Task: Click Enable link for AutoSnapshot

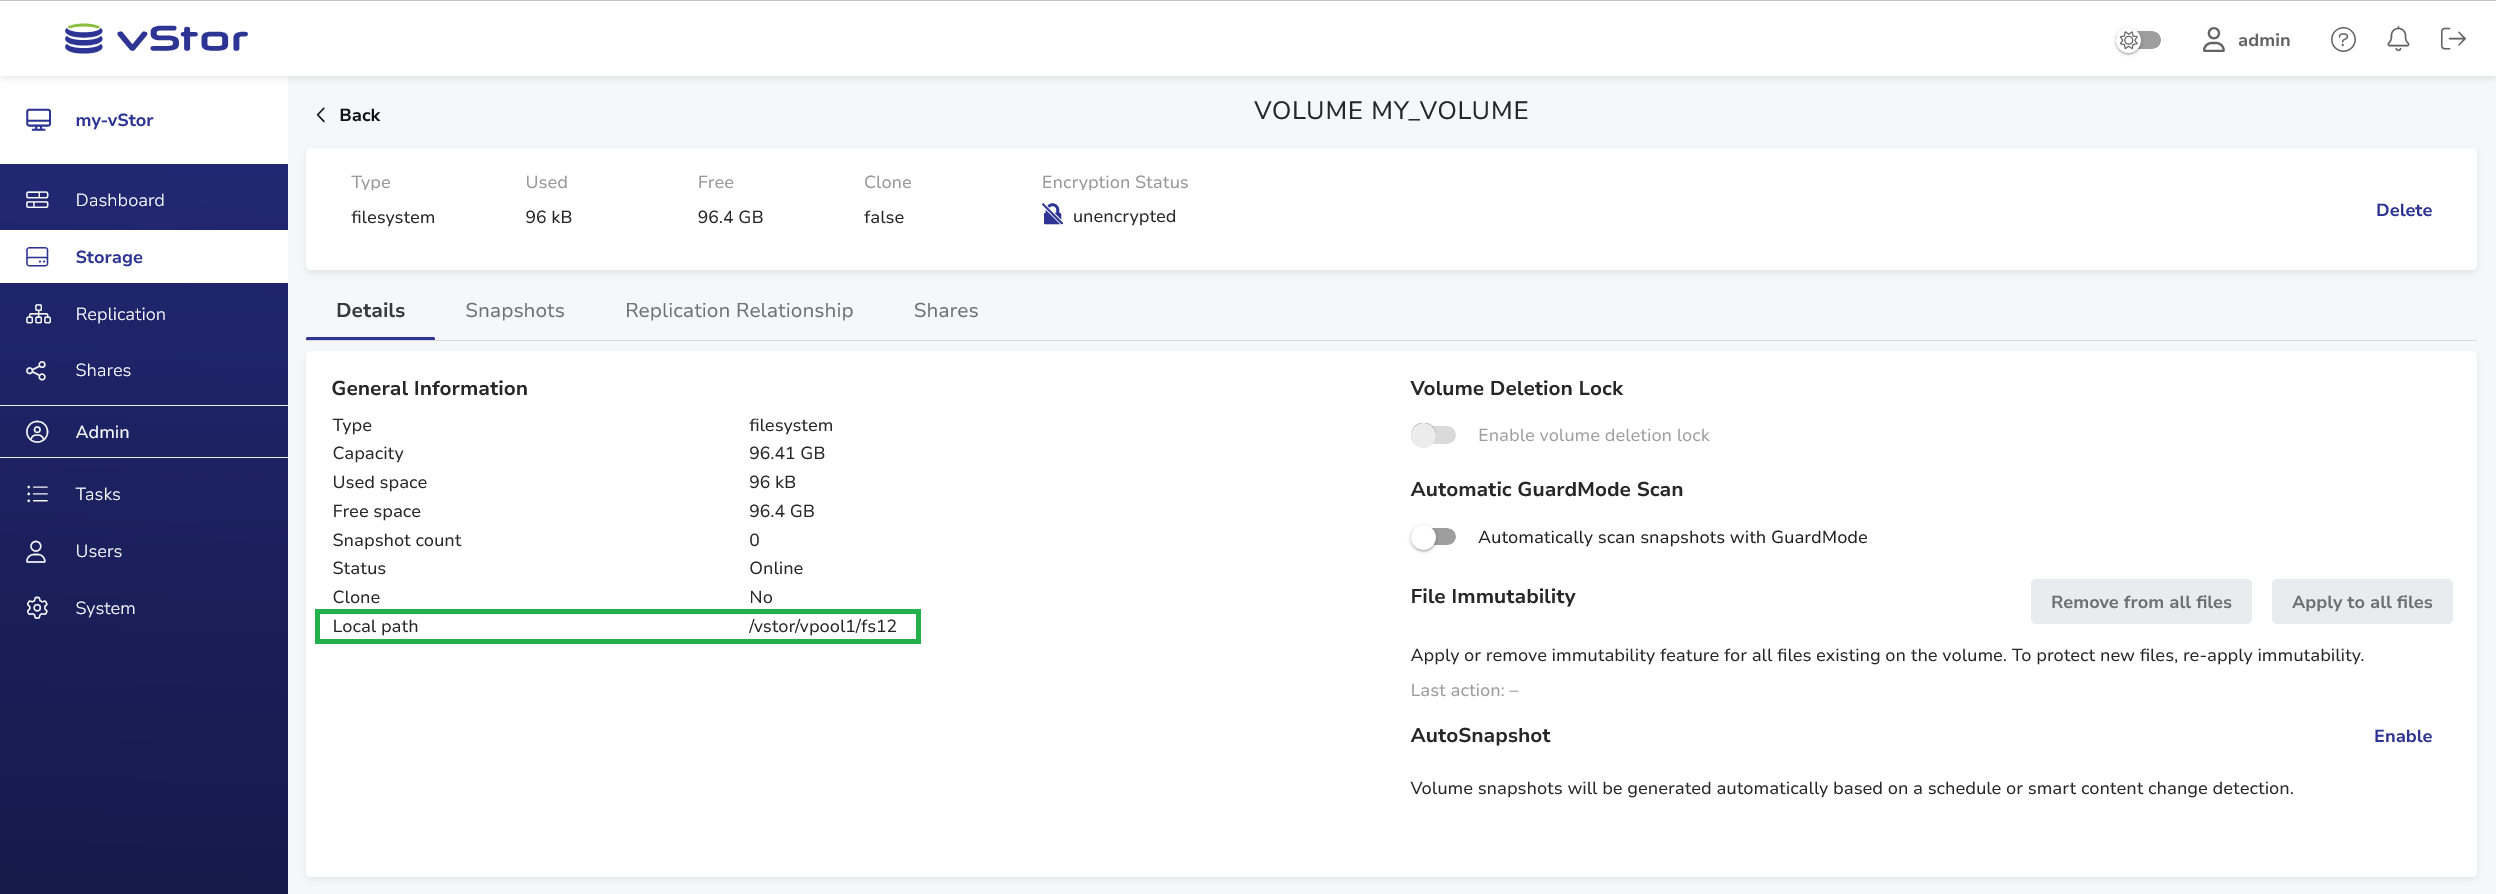Action: [x=2402, y=736]
